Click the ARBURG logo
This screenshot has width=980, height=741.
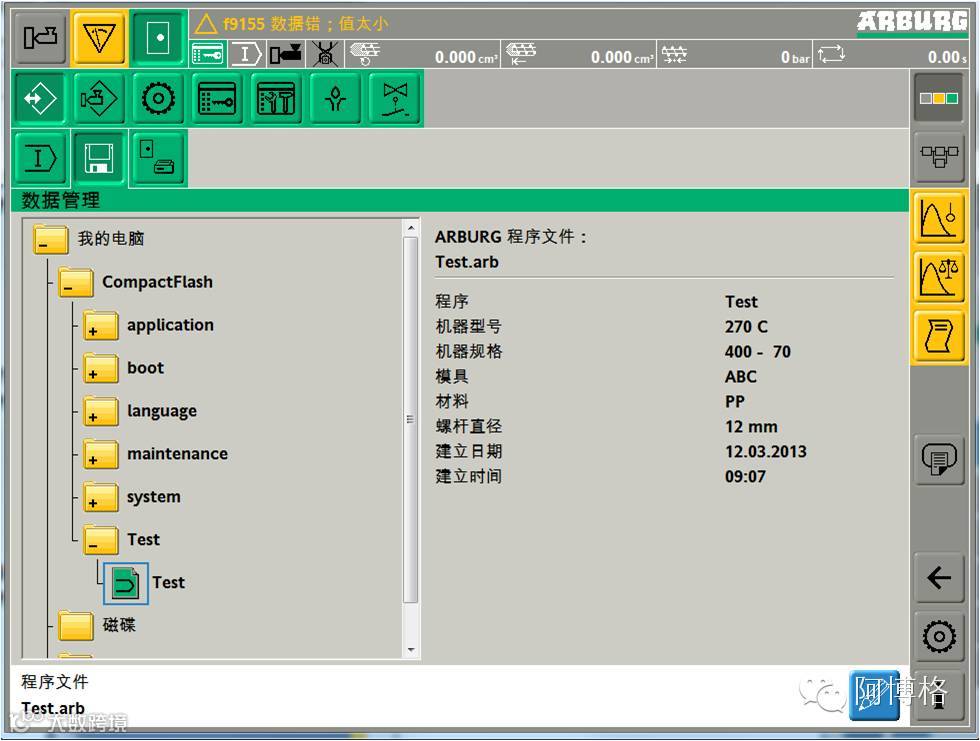(912, 22)
